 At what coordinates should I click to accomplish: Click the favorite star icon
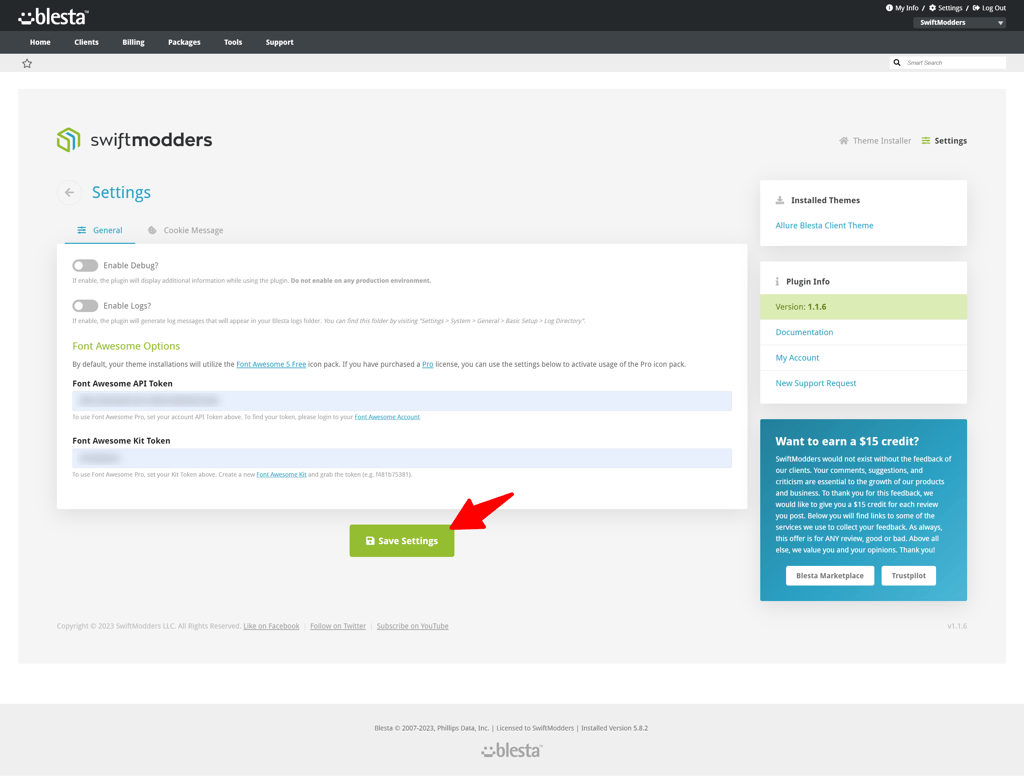27,63
